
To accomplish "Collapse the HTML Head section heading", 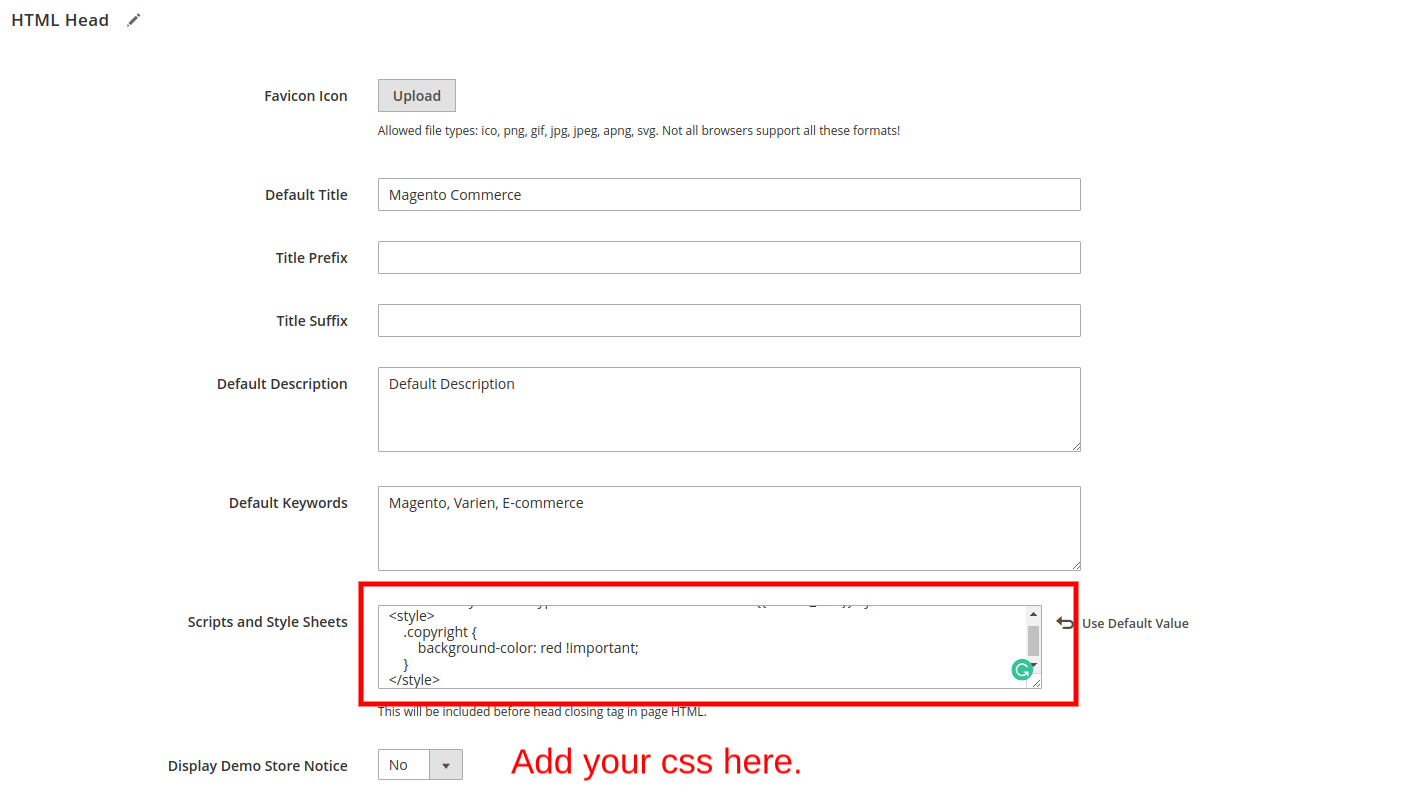I will [60, 20].
